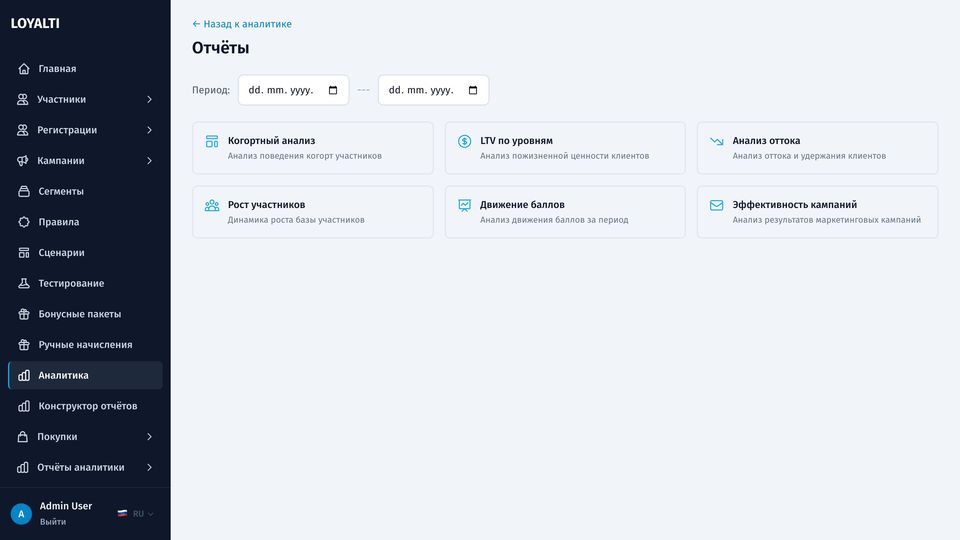Select the Сценарии menu item
The height and width of the screenshot is (540, 960).
(x=85, y=252)
